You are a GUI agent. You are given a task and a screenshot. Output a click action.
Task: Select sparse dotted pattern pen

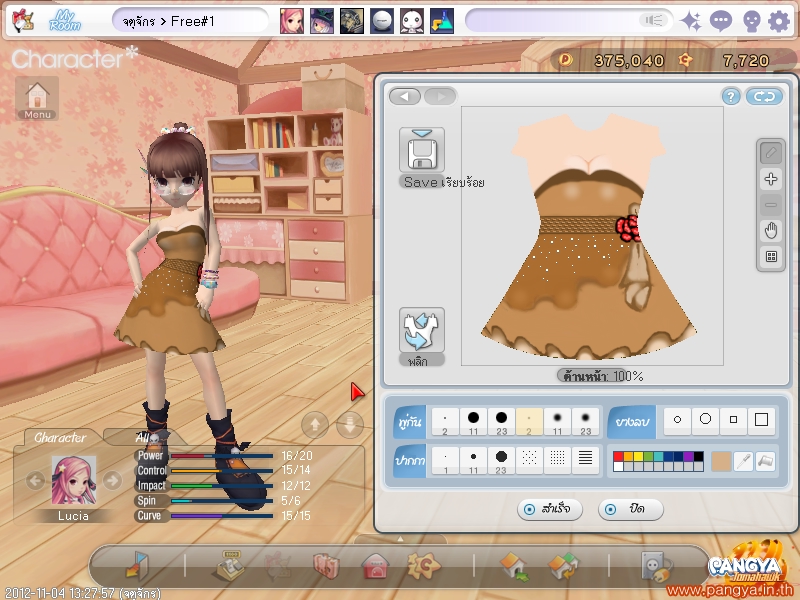pos(529,461)
